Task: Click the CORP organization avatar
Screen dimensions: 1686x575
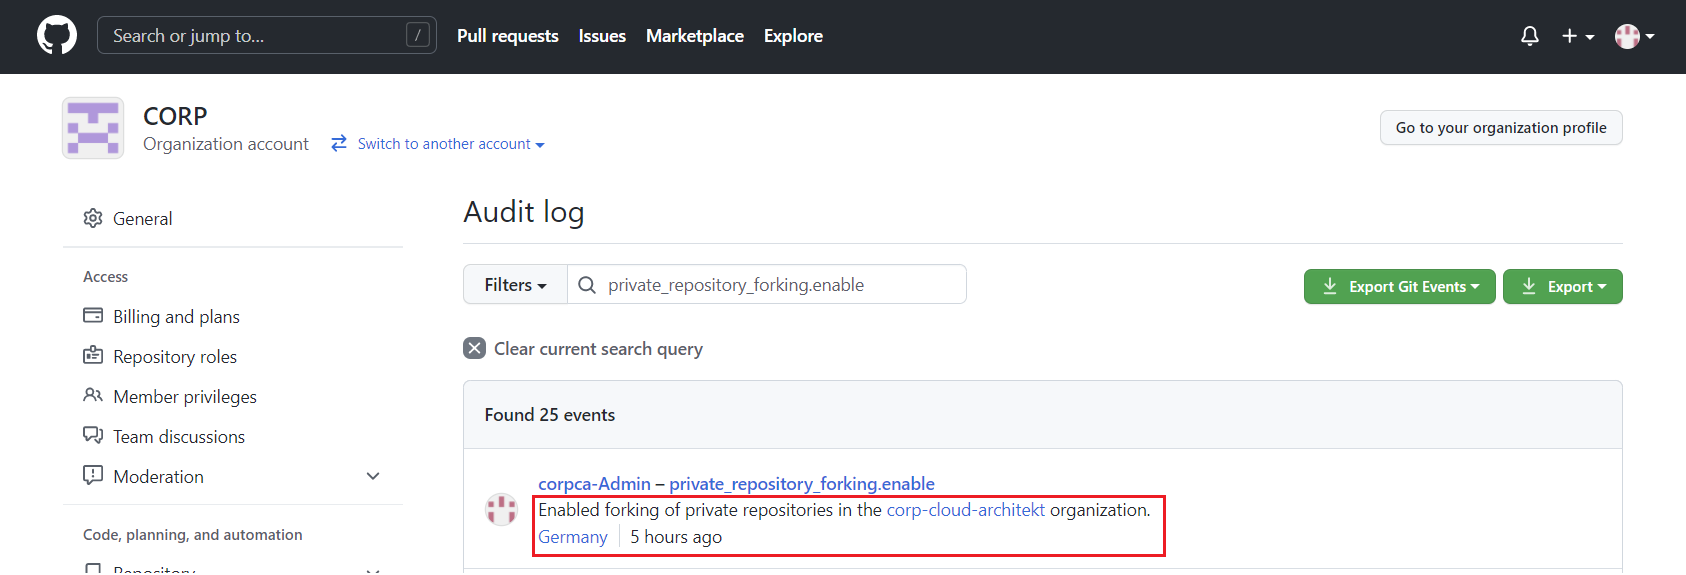Action: pos(93,128)
